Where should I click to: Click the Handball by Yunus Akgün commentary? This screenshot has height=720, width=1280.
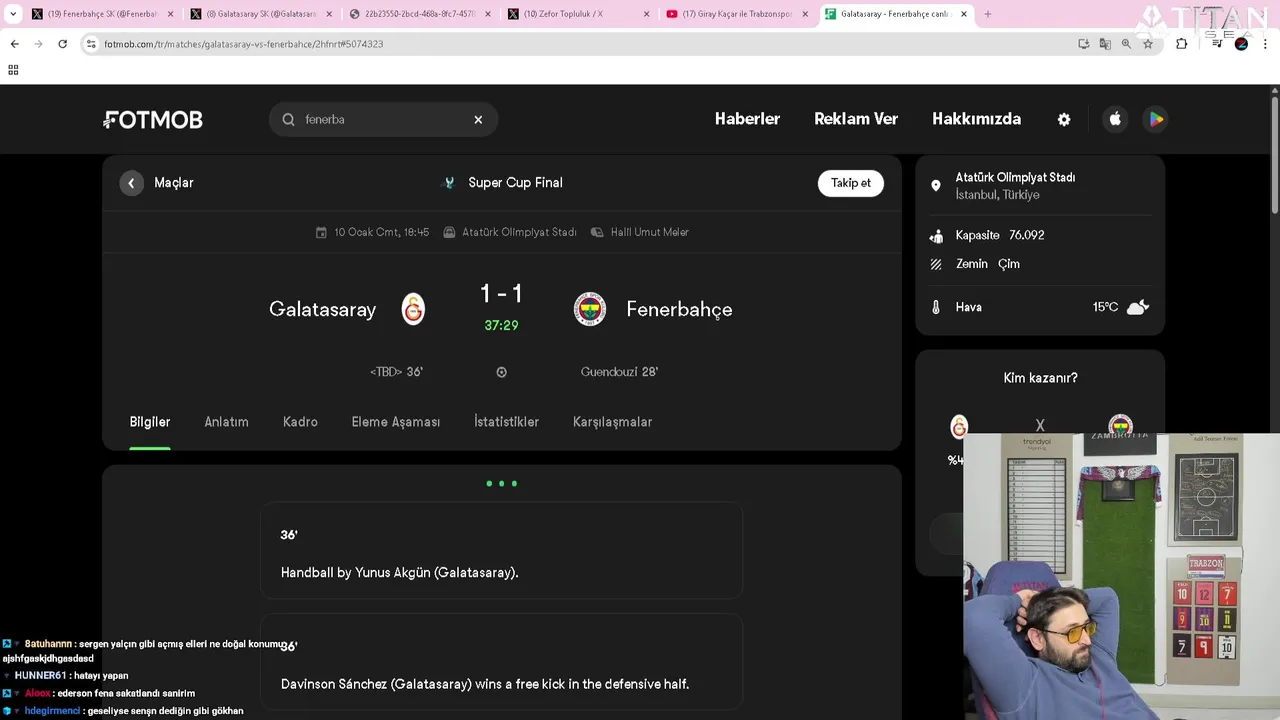pyautogui.click(x=399, y=573)
